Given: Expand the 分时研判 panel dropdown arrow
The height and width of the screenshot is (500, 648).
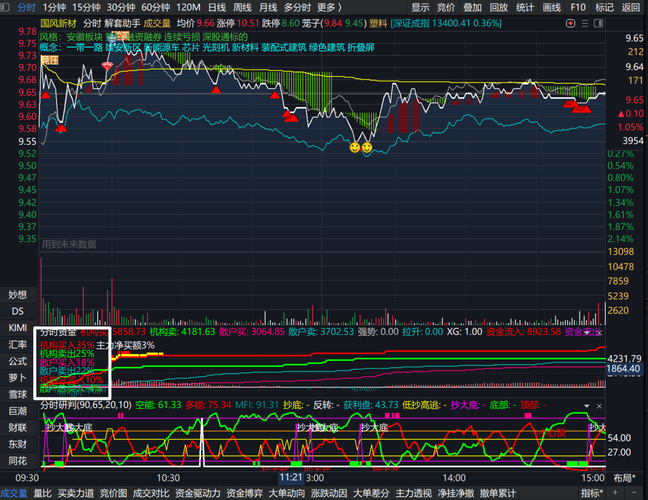Looking at the screenshot, I should (586, 406).
